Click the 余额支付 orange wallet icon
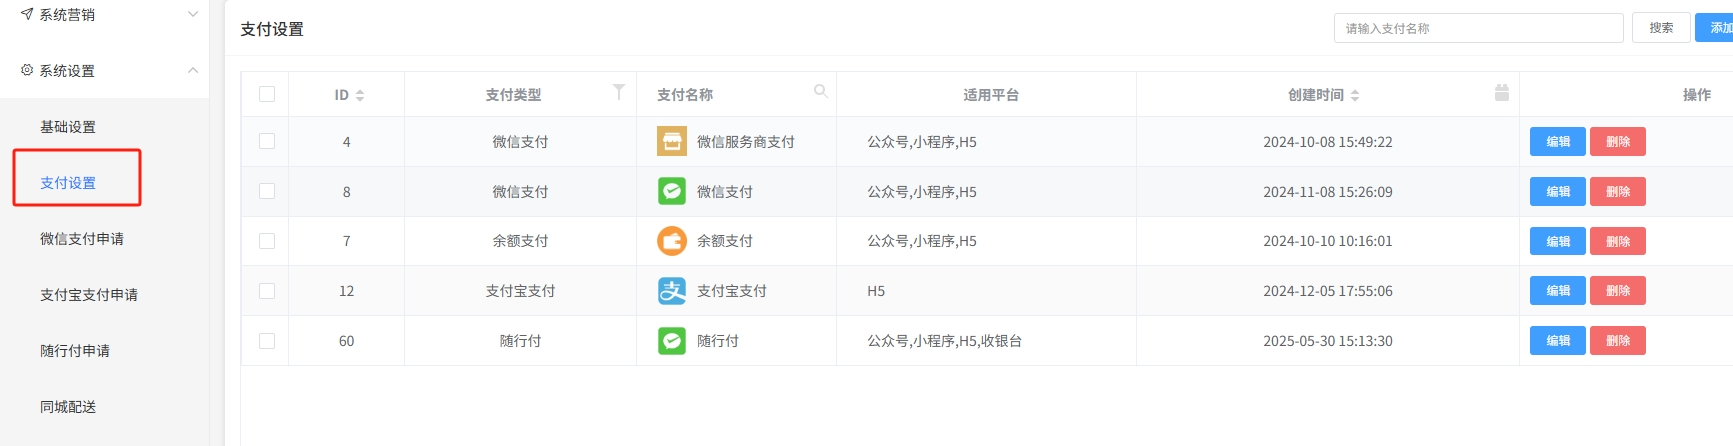The height and width of the screenshot is (446, 1733). coord(672,241)
